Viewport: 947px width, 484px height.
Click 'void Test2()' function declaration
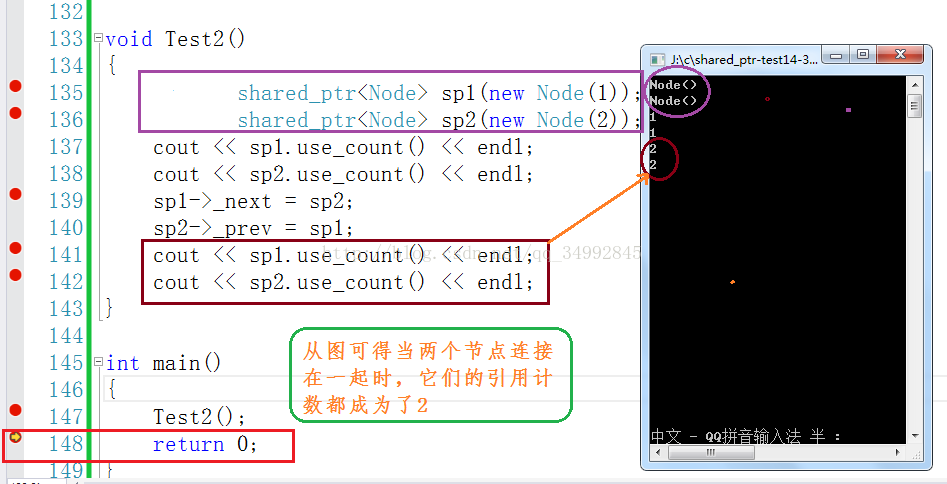[x=175, y=40]
